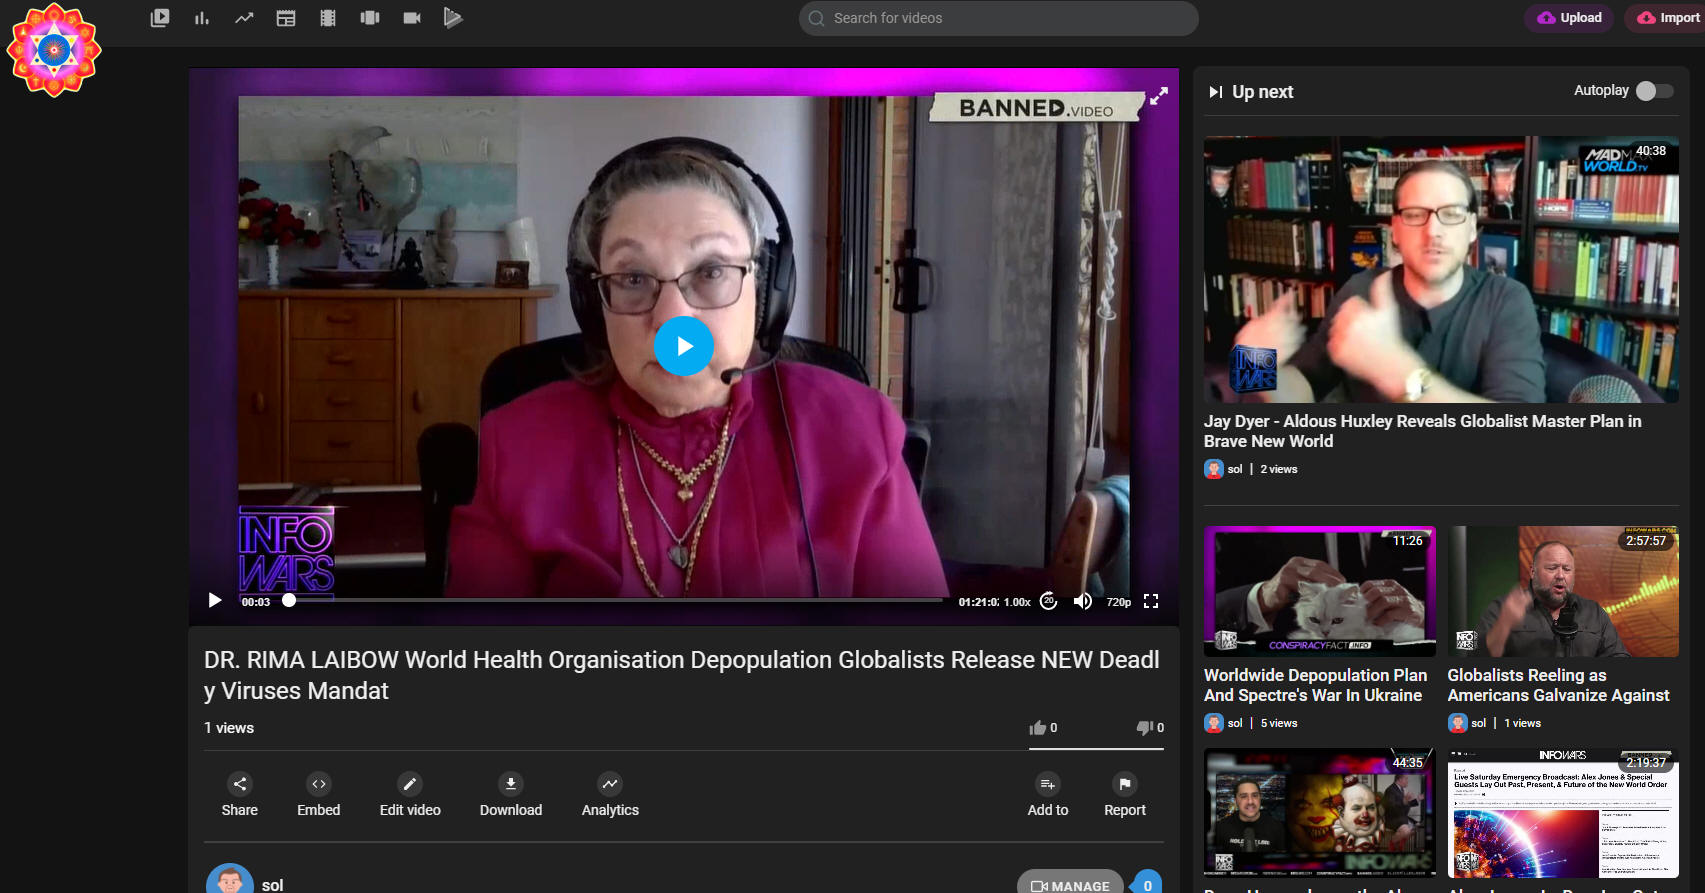Viewport: 1705px width, 893px height.
Task: Click the mandala site logo
Action: [x=54, y=50]
